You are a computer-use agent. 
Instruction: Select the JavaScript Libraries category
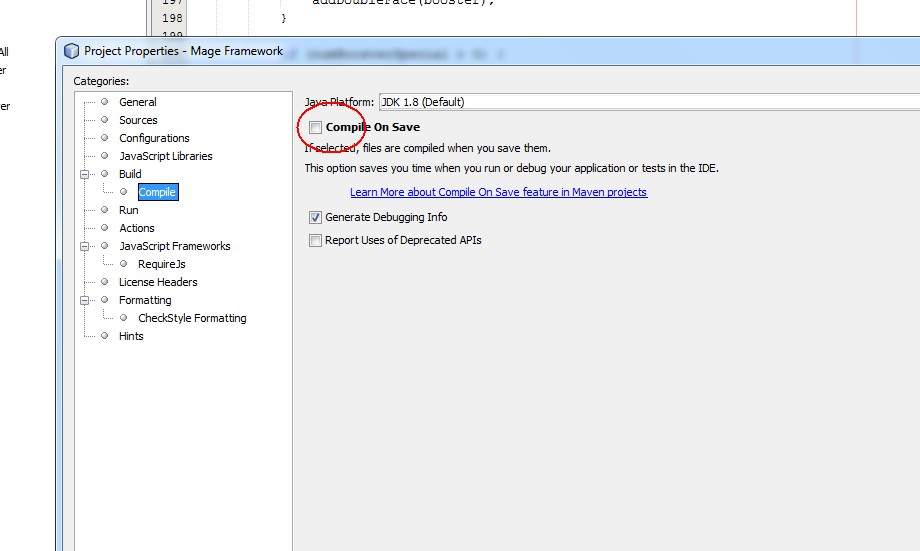(165, 156)
